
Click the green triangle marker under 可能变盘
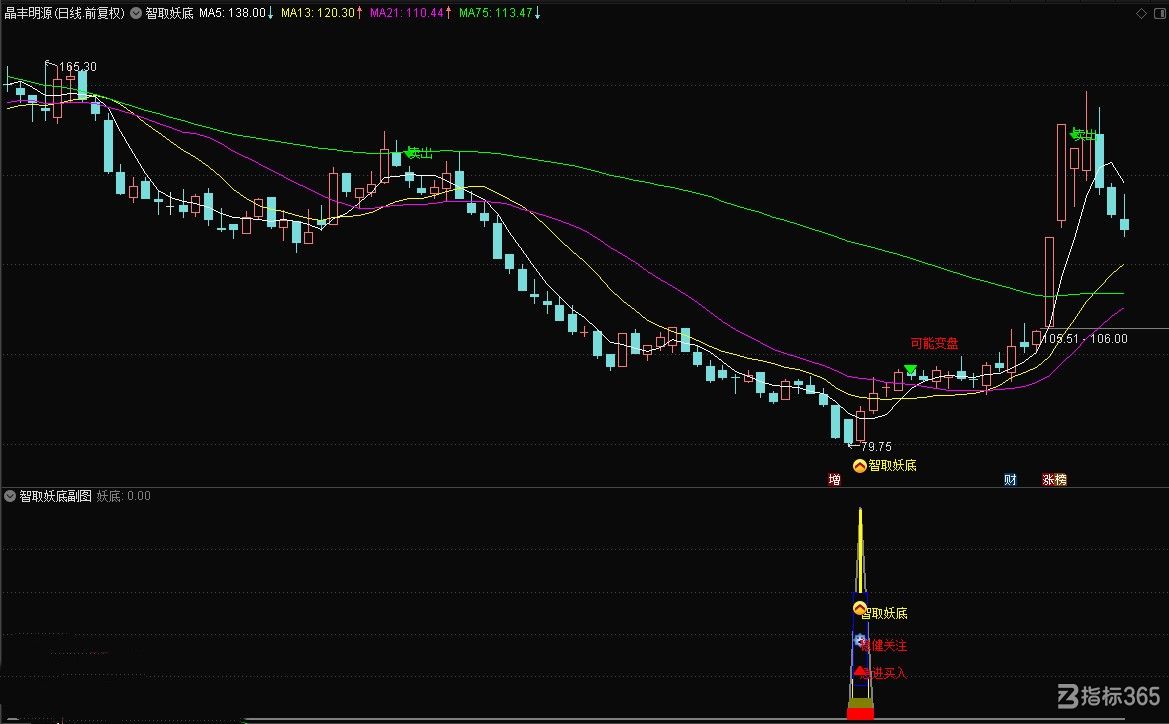910,369
